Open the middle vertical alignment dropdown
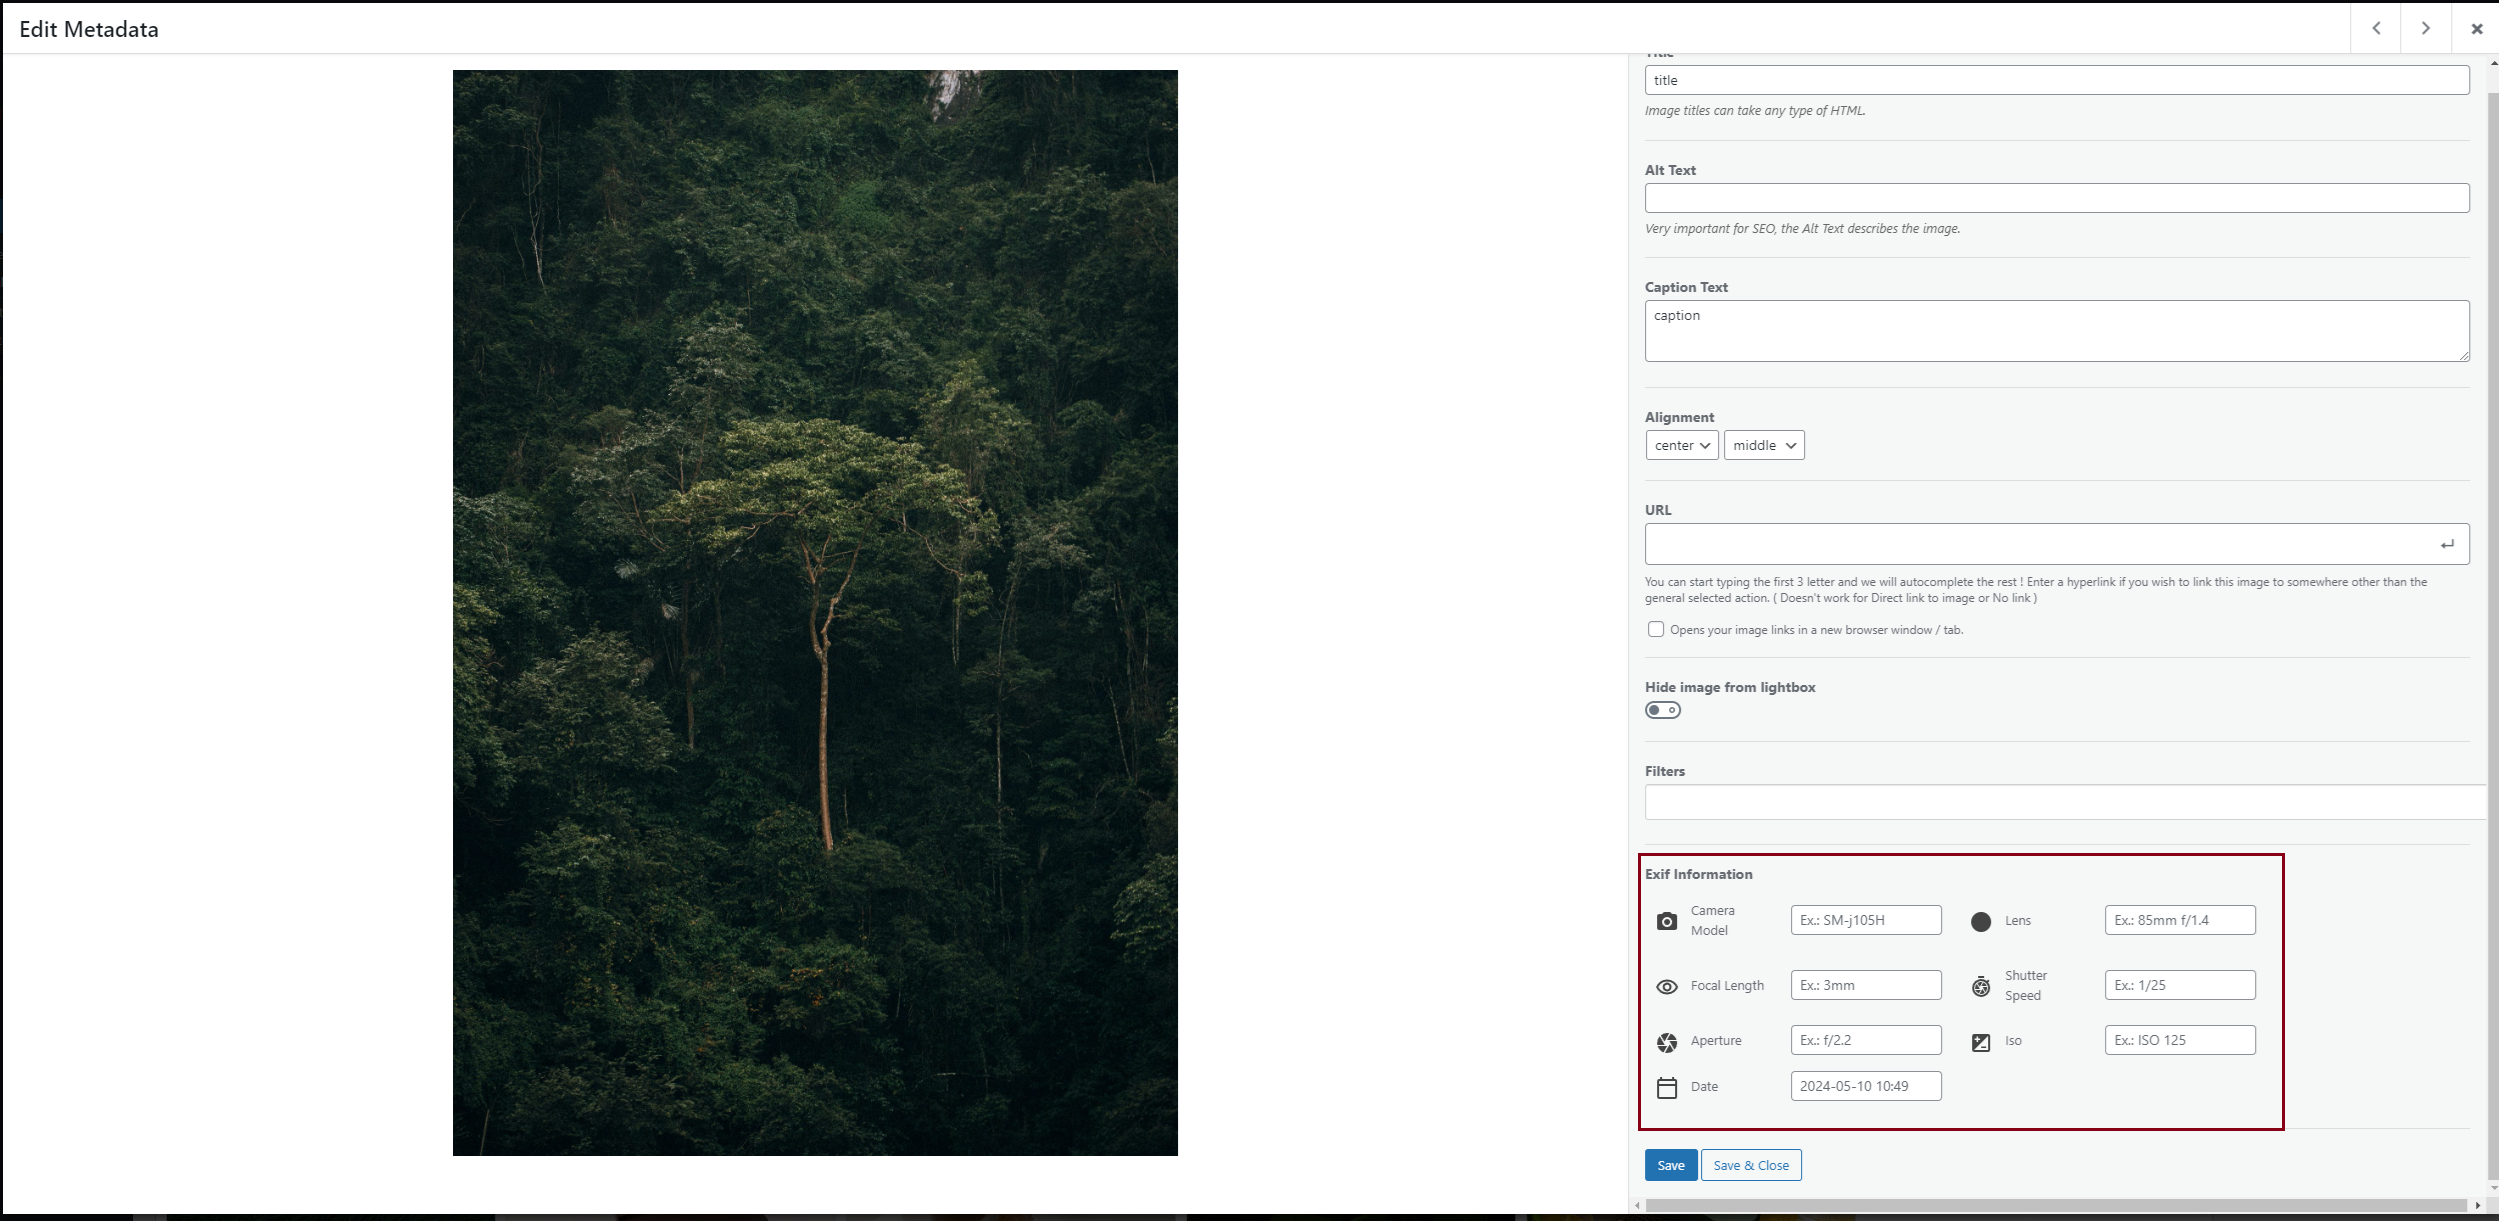The image size is (2499, 1221). coord(1763,445)
